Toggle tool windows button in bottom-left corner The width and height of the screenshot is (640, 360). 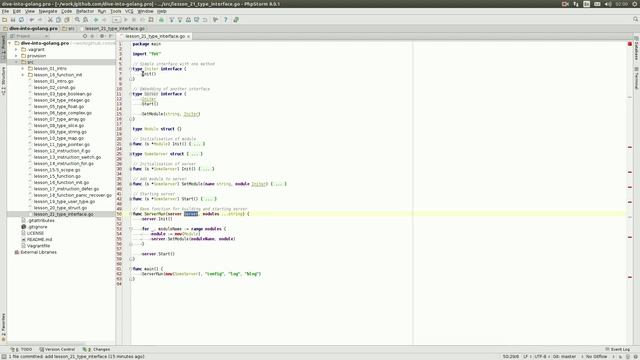coord(3,356)
